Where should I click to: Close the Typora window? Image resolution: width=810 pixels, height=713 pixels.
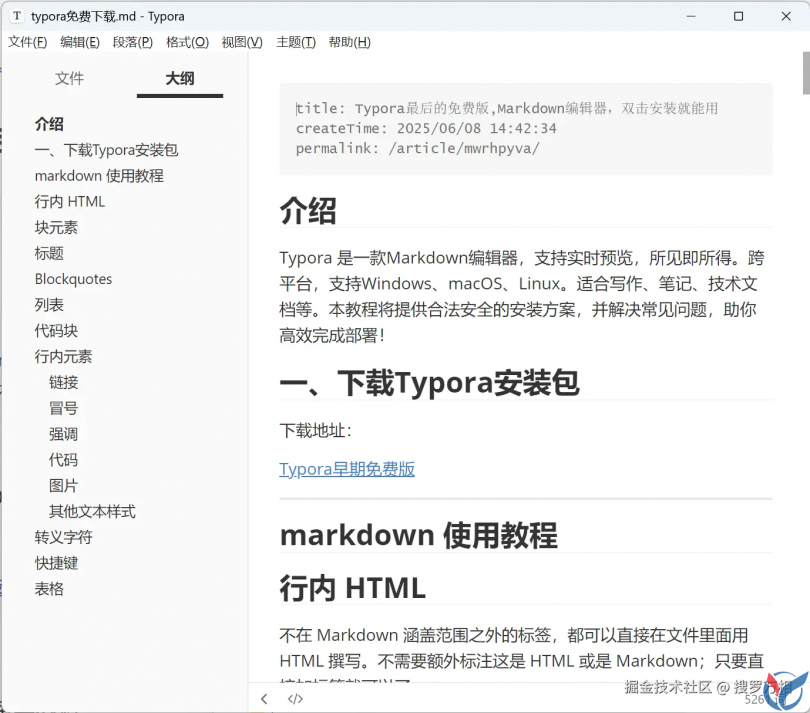[784, 16]
